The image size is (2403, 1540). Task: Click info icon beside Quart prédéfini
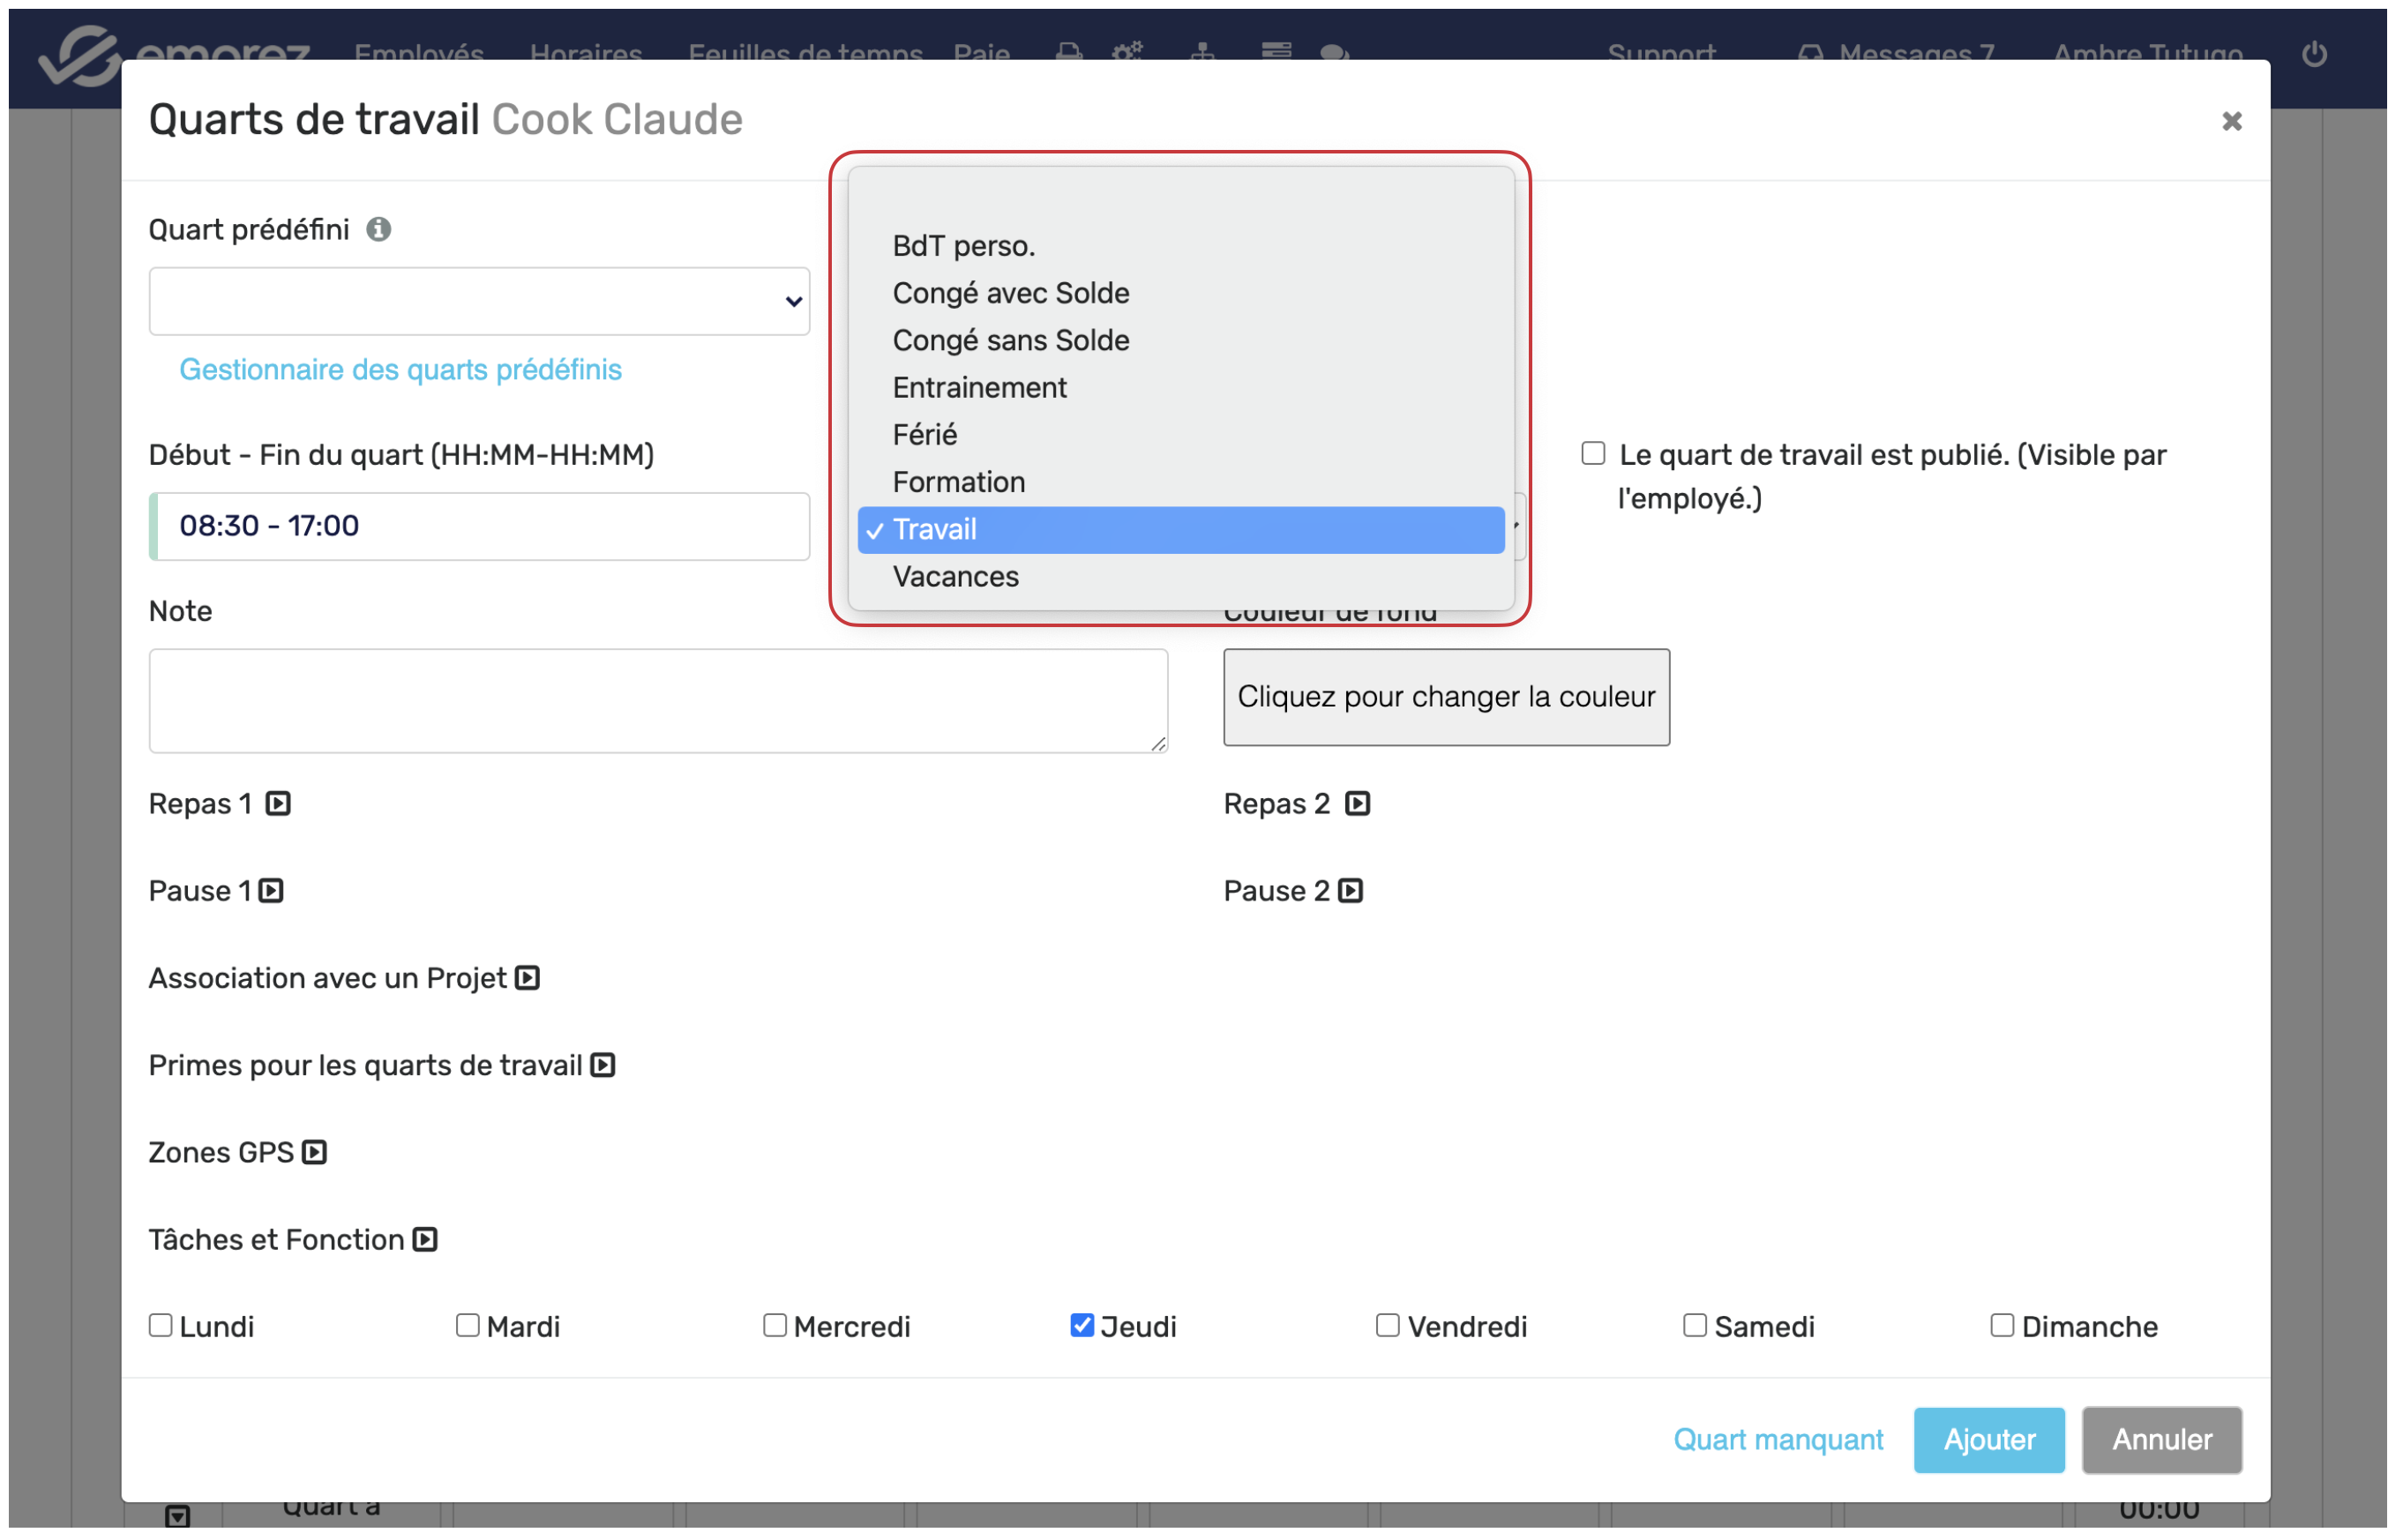[x=378, y=230]
